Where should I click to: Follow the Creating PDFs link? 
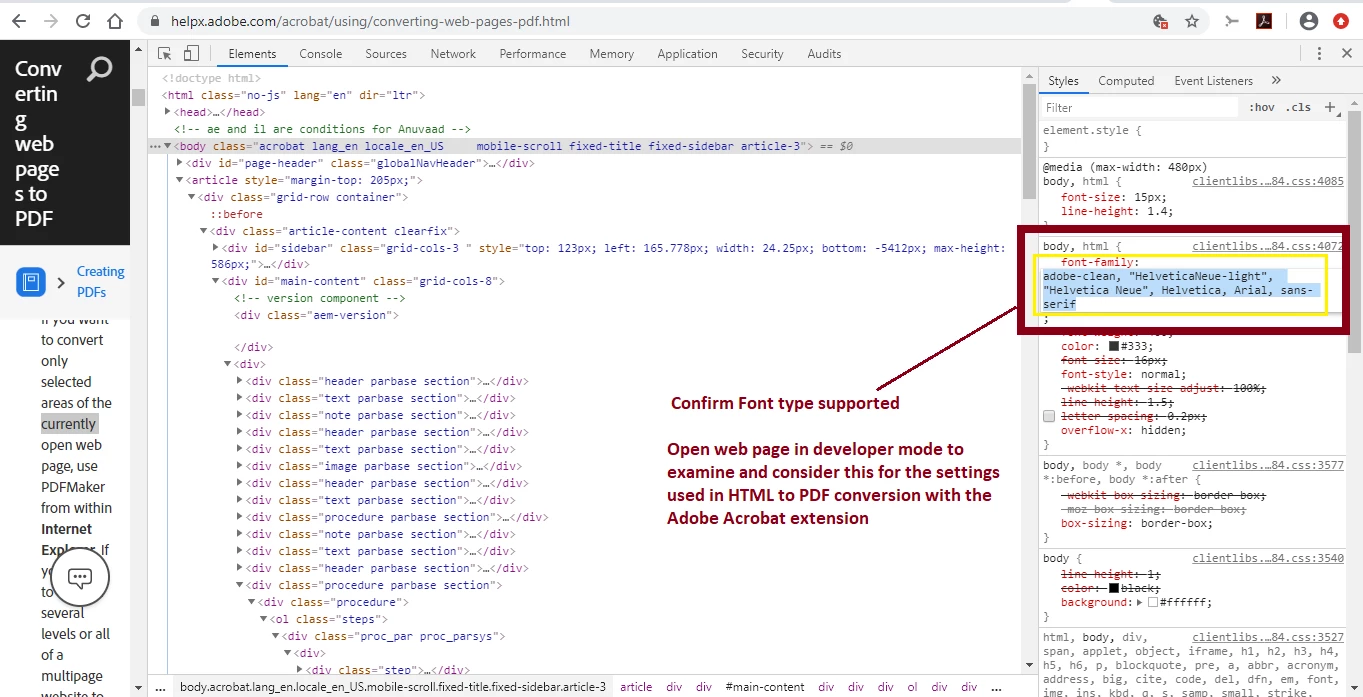101,282
